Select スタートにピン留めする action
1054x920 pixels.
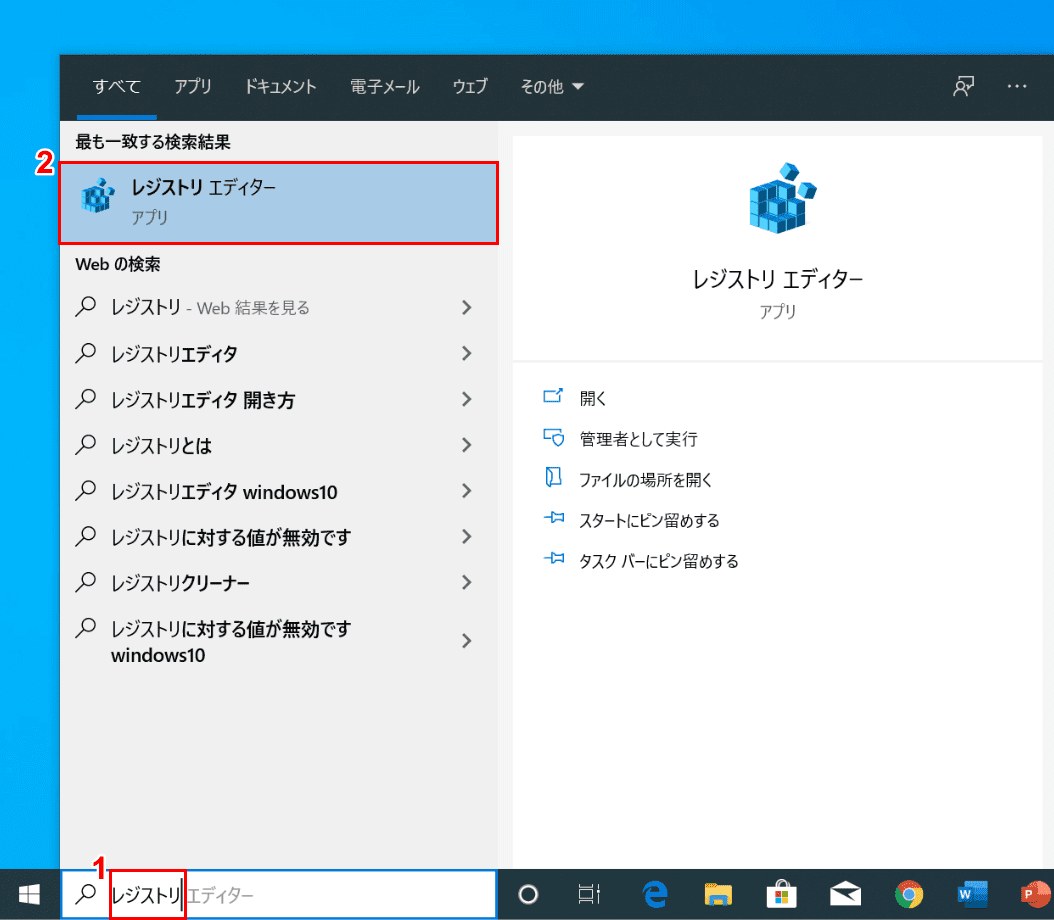pyautogui.click(x=649, y=520)
